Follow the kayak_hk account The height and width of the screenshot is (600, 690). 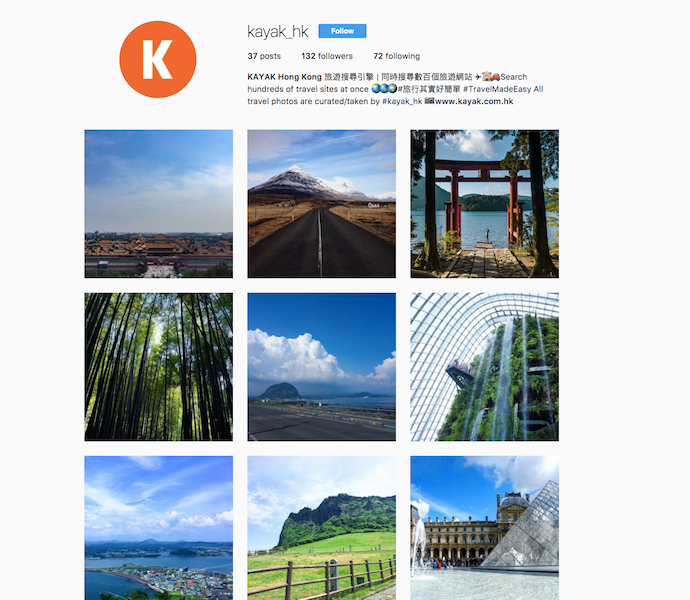342,31
